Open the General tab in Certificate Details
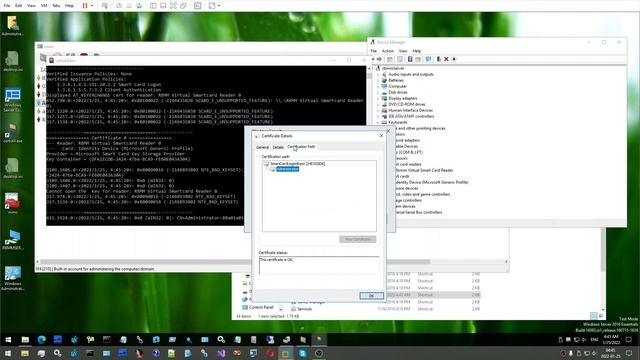The height and width of the screenshot is (360, 640). coord(262,147)
